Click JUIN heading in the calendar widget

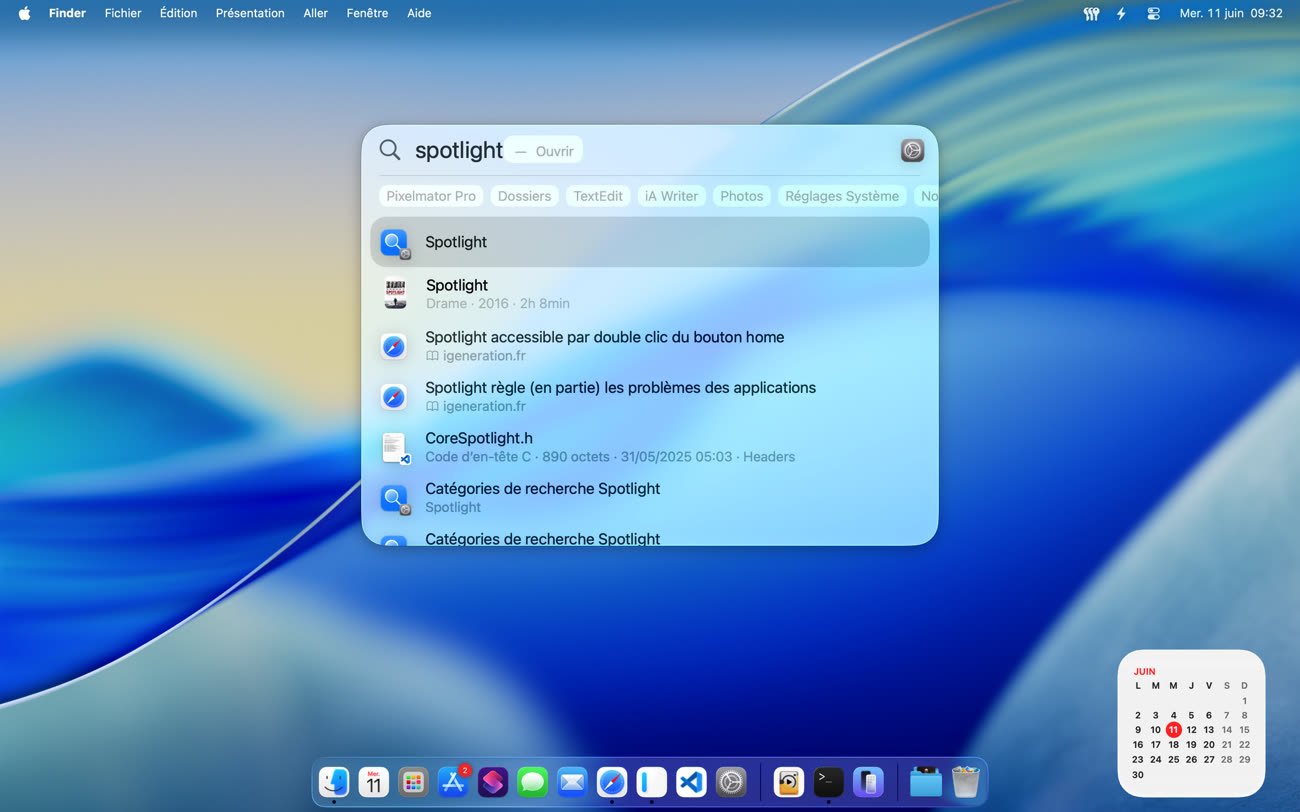(1144, 672)
